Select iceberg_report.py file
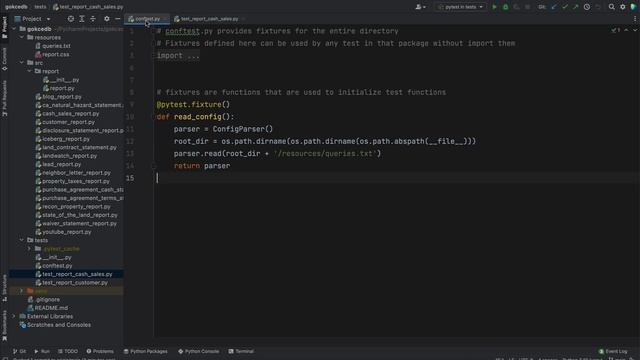Viewport: 640px width, 360px height. pos(62,139)
